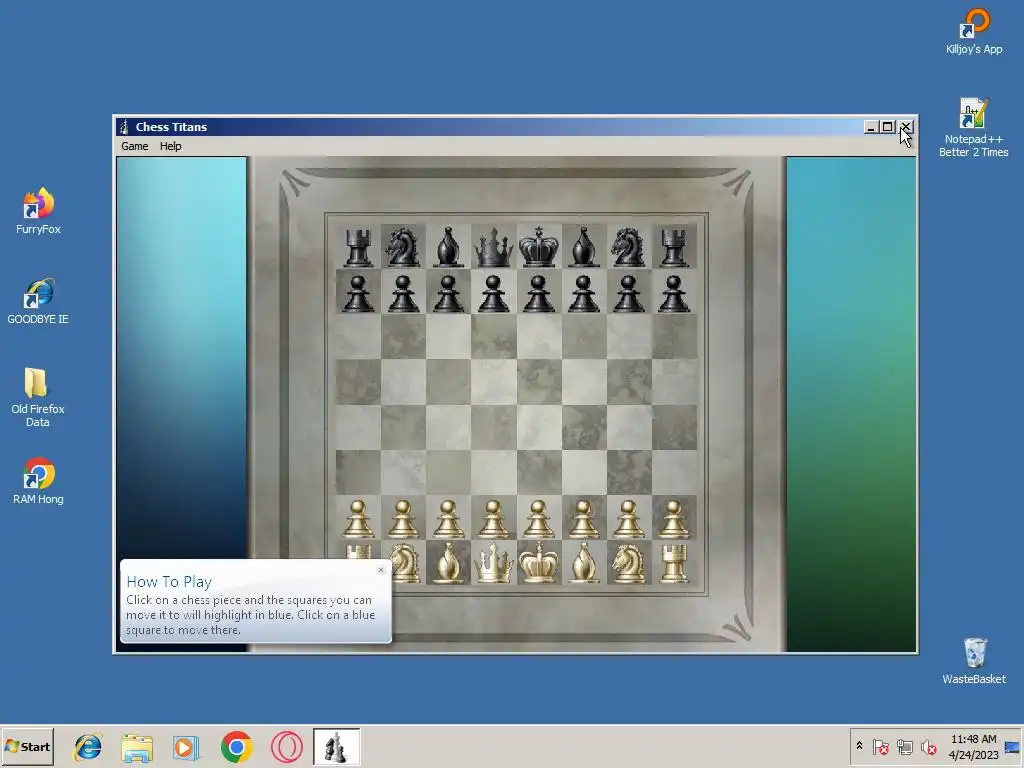Select the black king

pos(538,247)
